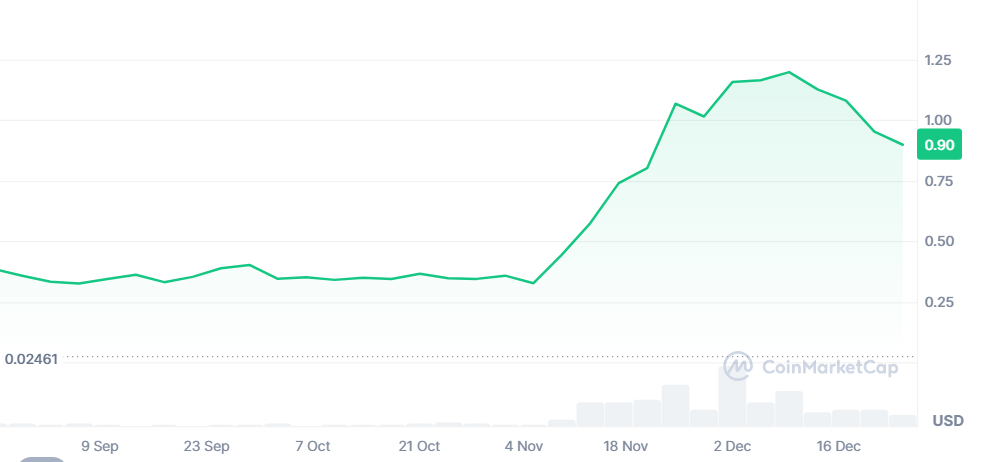The image size is (988, 462).
Task: Click the 0.02461 baseline price label
Action: click(x=32, y=358)
